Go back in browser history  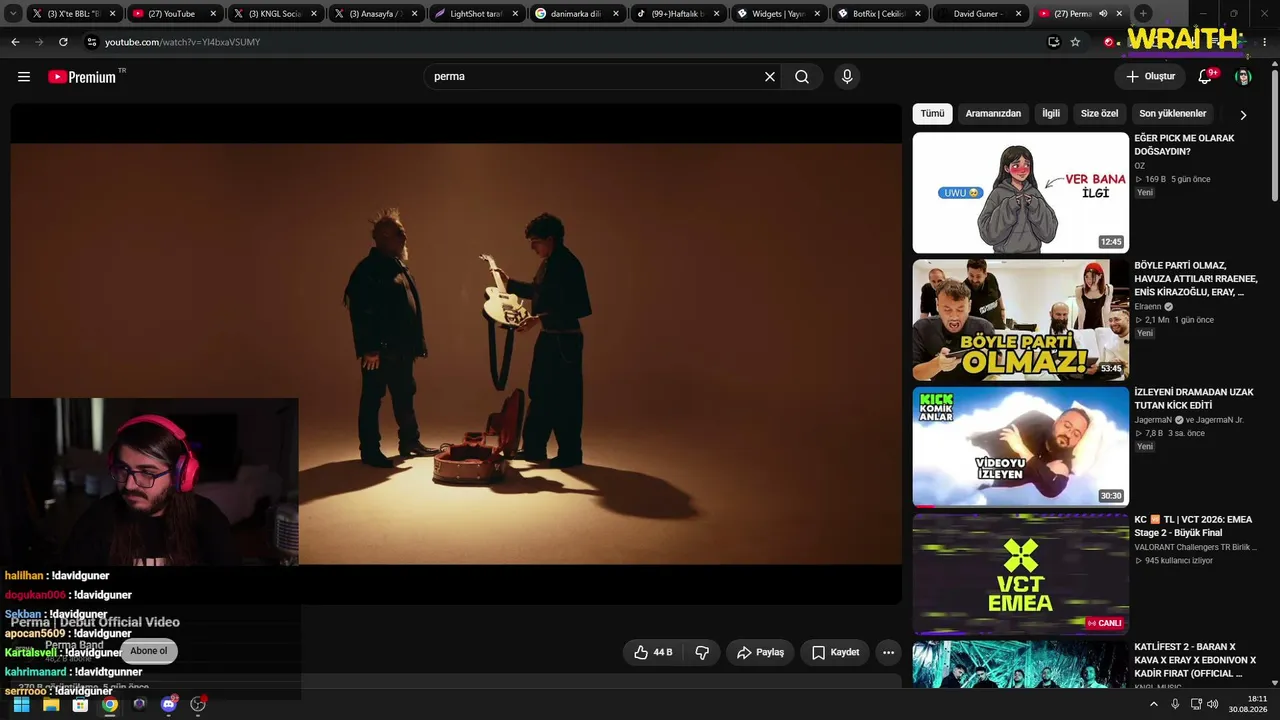pos(15,42)
